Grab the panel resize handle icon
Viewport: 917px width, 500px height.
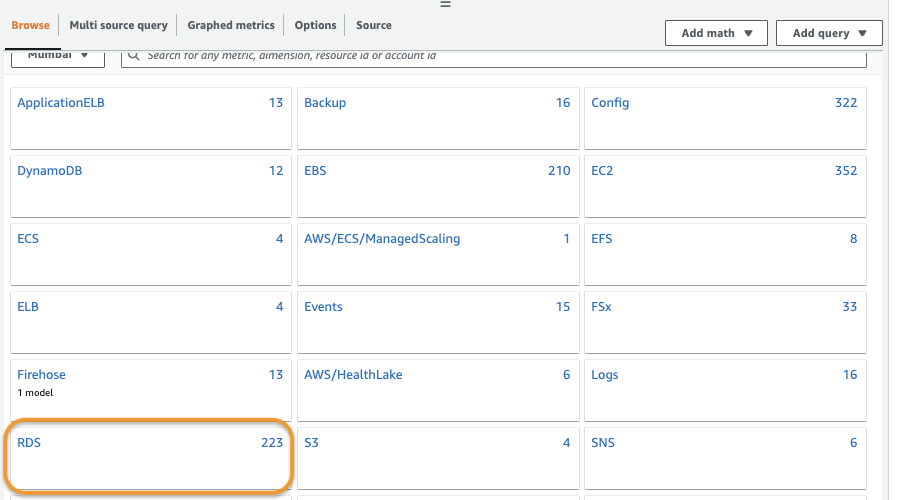(445, 4)
